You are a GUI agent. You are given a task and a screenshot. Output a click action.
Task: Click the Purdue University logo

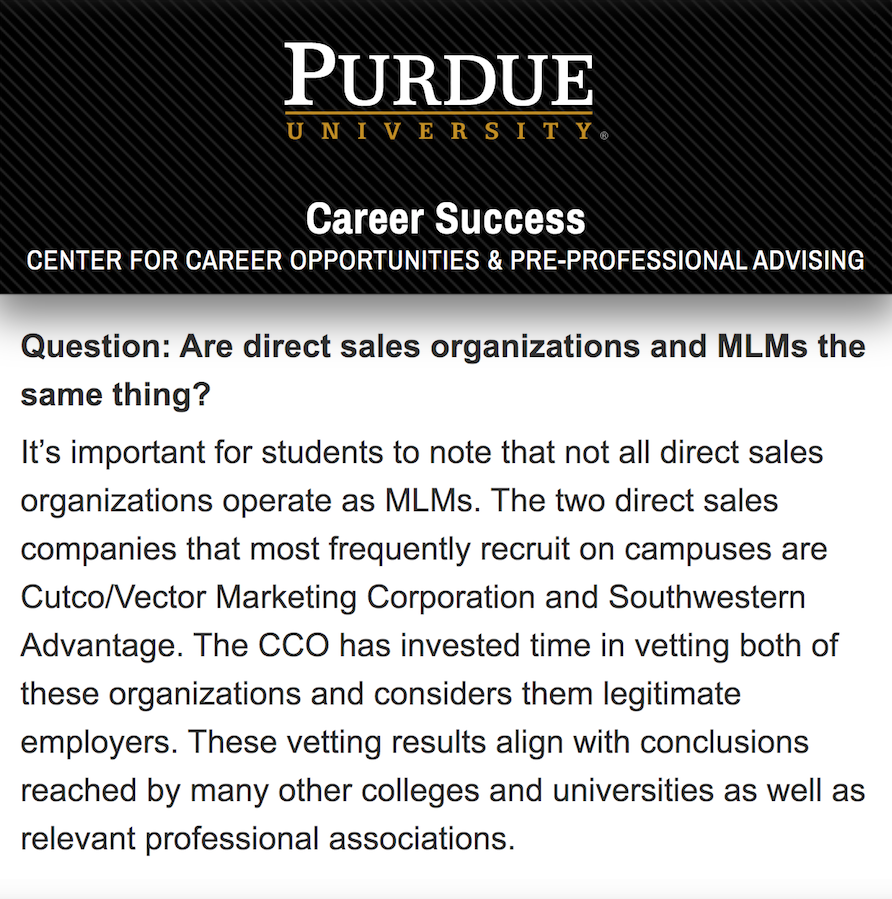point(446,91)
